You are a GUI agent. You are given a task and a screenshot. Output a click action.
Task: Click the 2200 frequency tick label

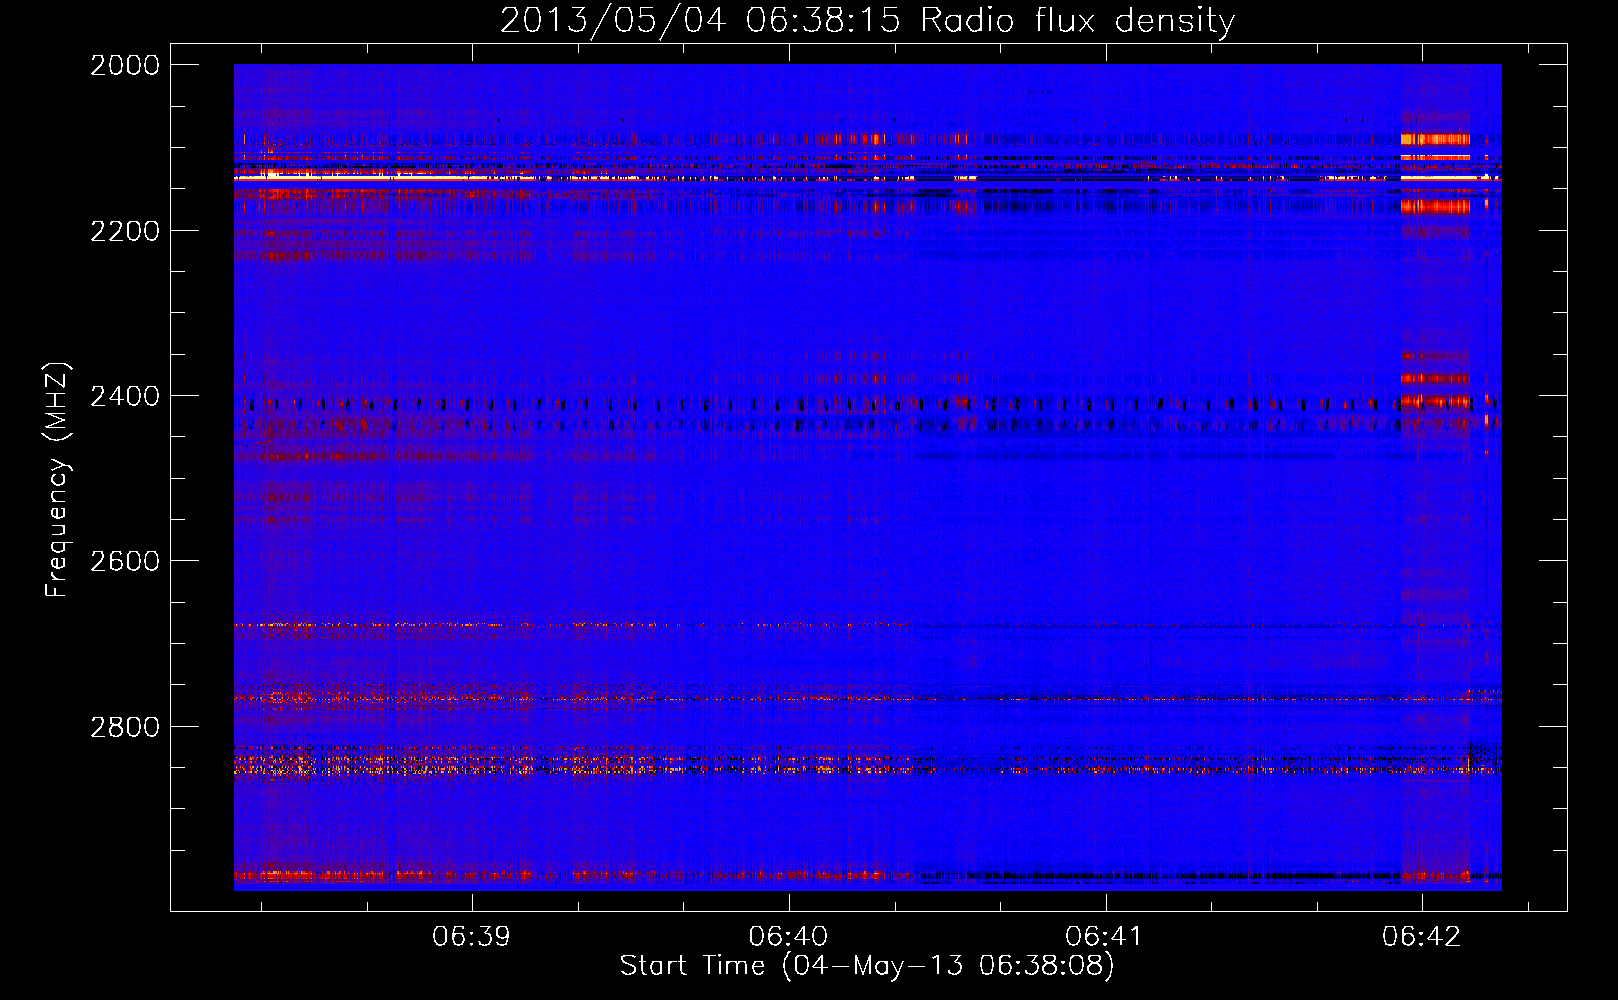[x=125, y=231]
